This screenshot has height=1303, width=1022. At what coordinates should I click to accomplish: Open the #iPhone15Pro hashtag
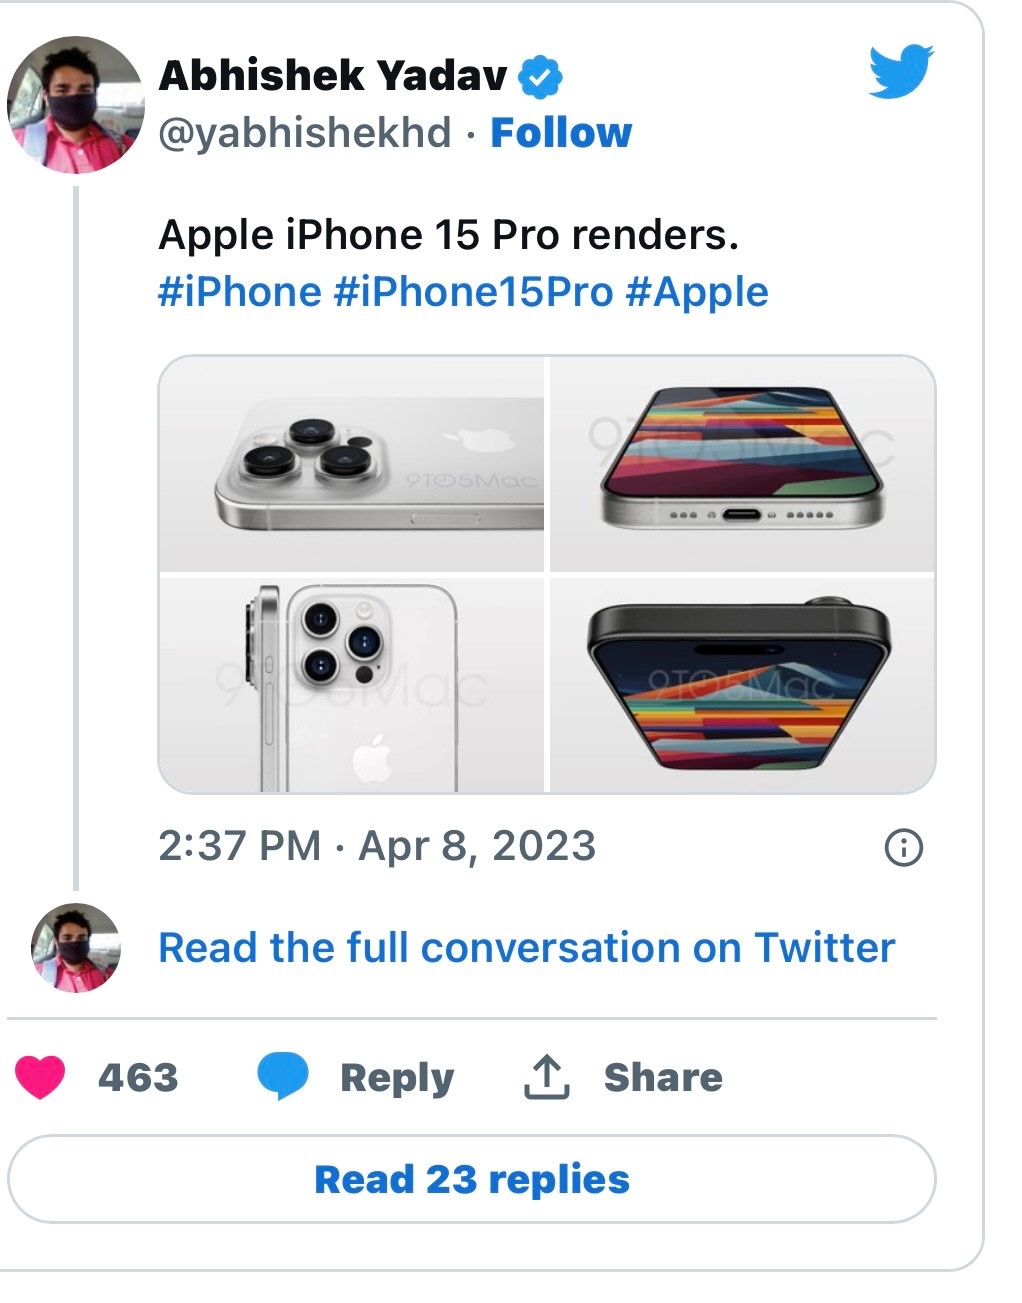coord(473,292)
